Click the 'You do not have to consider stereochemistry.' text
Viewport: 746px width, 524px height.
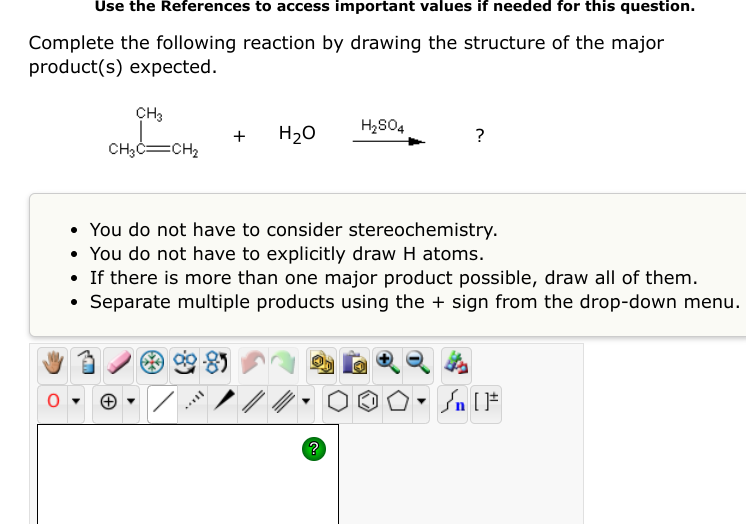294,230
